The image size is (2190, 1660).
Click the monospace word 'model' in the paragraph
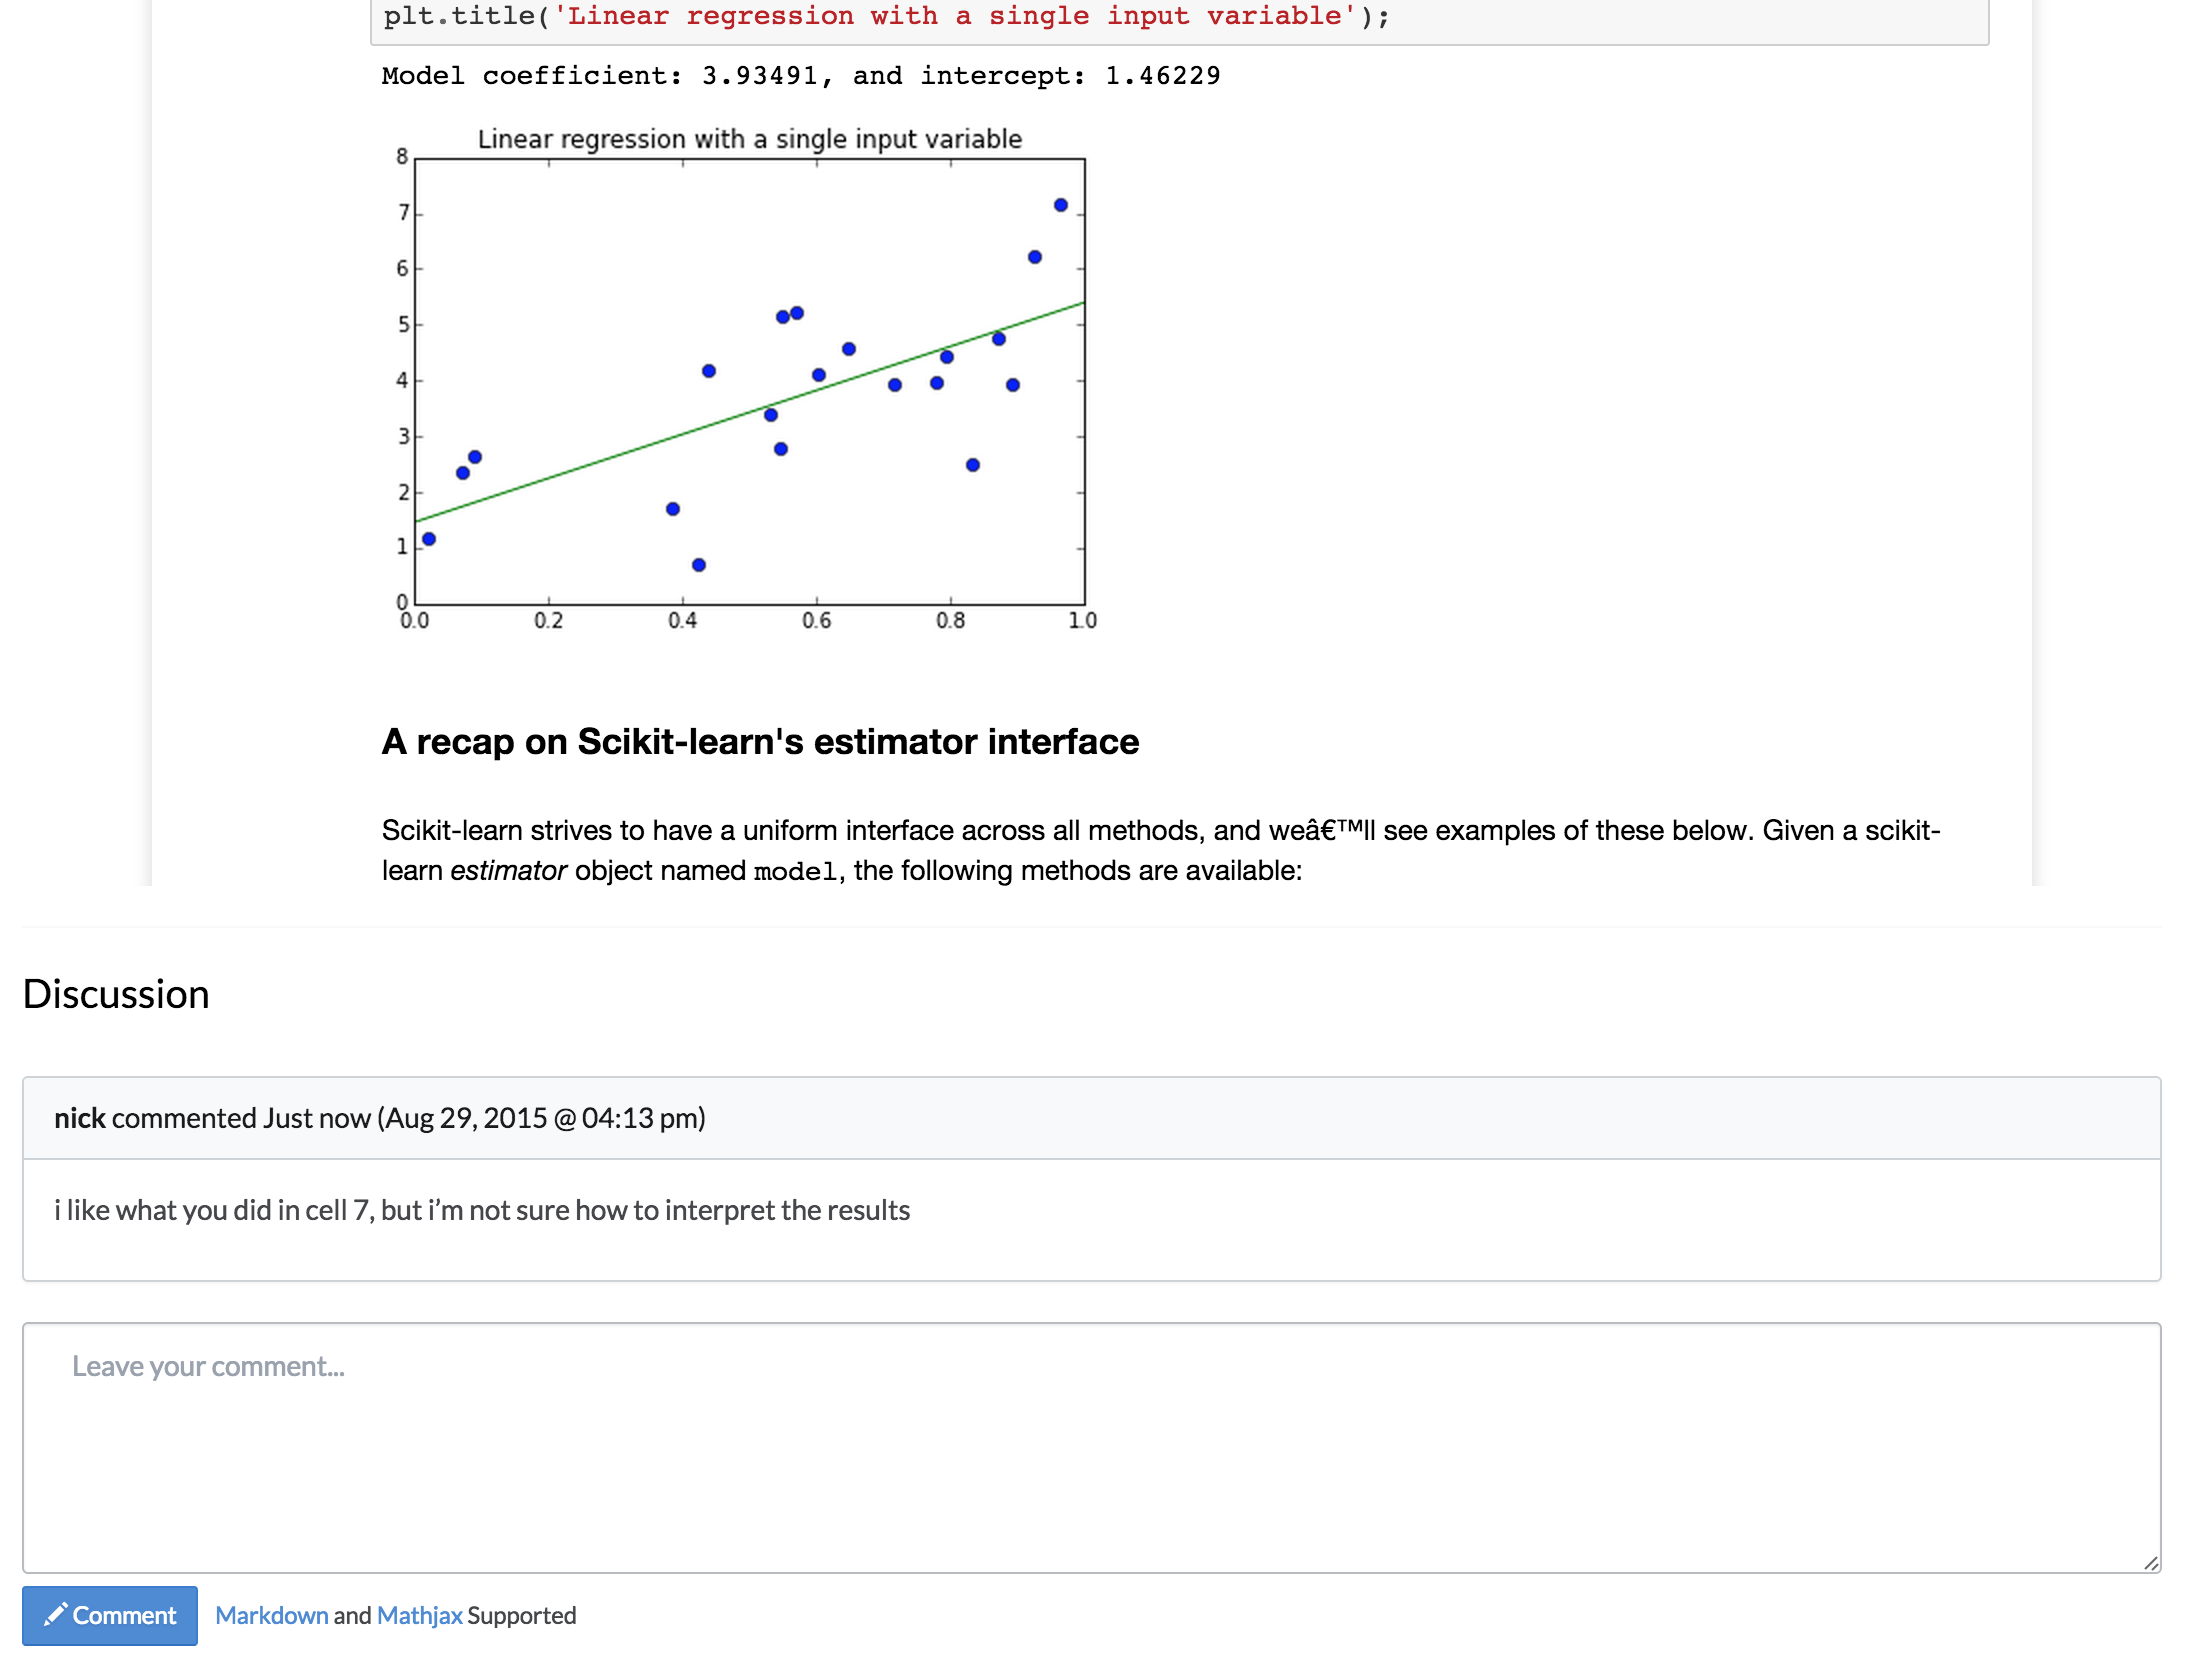coord(794,872)
